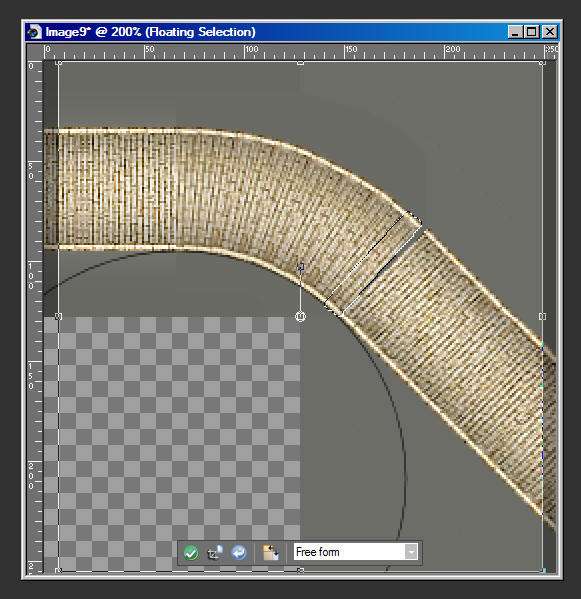Click the center pivot point handle
Image resolution: width=581 pixels, height=599 pixels.
pyautogui.click(x=300, y=316)
